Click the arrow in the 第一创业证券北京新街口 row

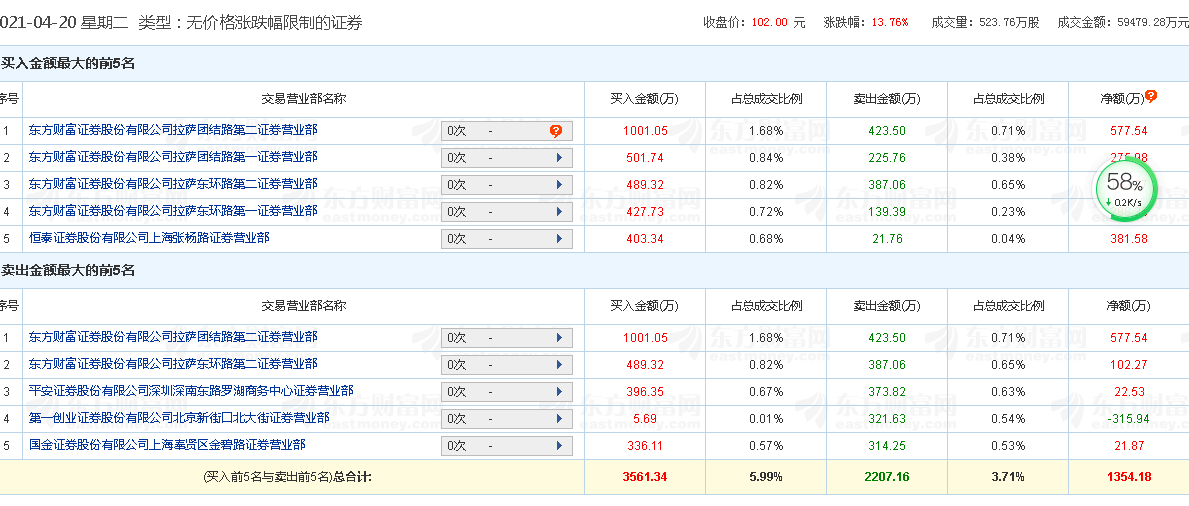point(558,418)
